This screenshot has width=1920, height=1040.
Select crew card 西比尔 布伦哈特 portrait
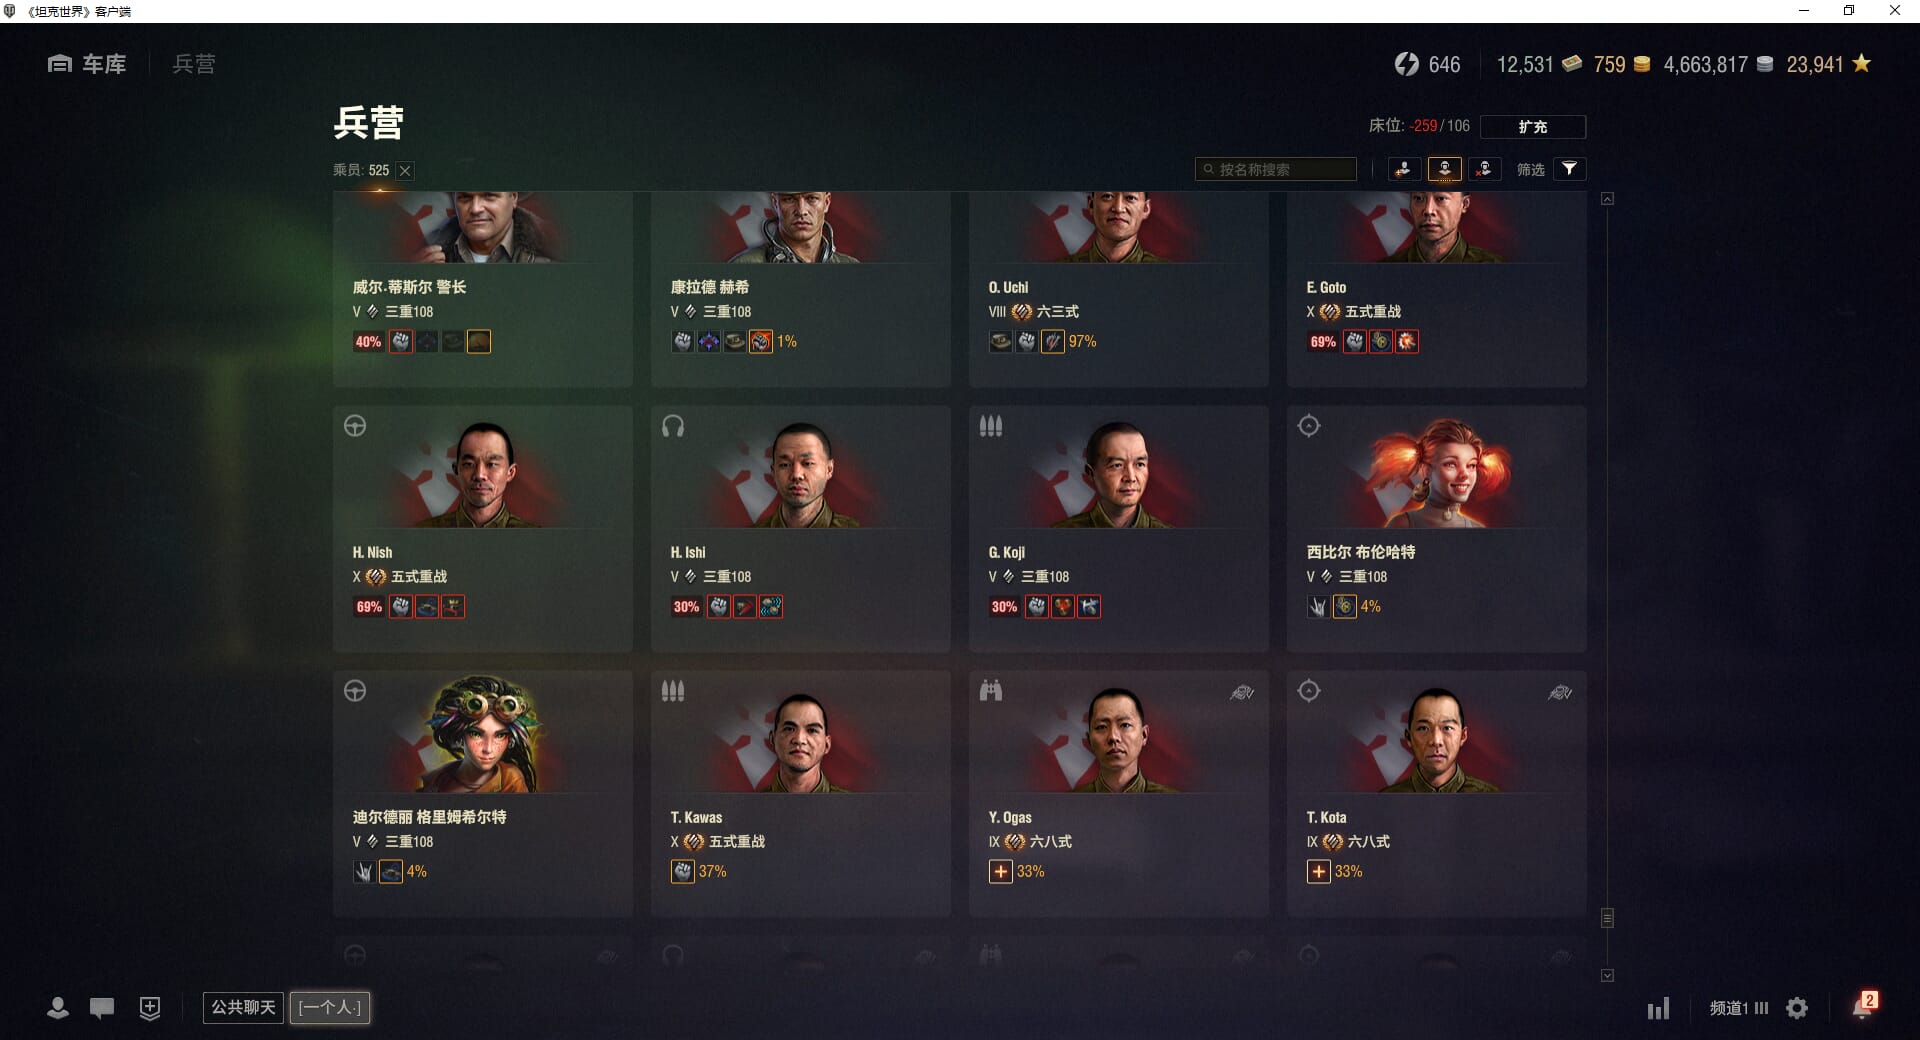pos(1436,472)
